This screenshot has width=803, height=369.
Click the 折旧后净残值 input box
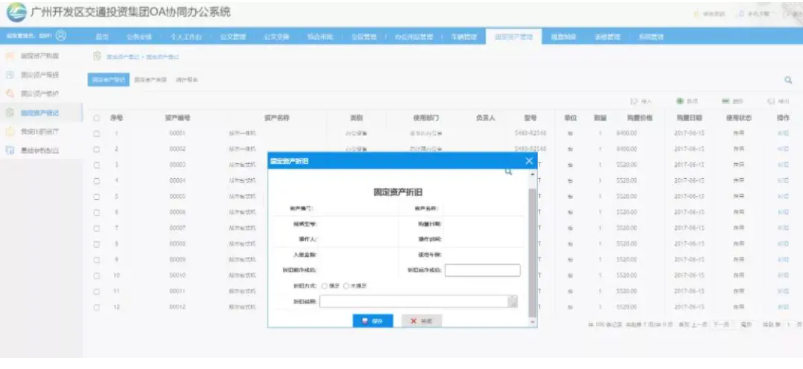point(482,270)
